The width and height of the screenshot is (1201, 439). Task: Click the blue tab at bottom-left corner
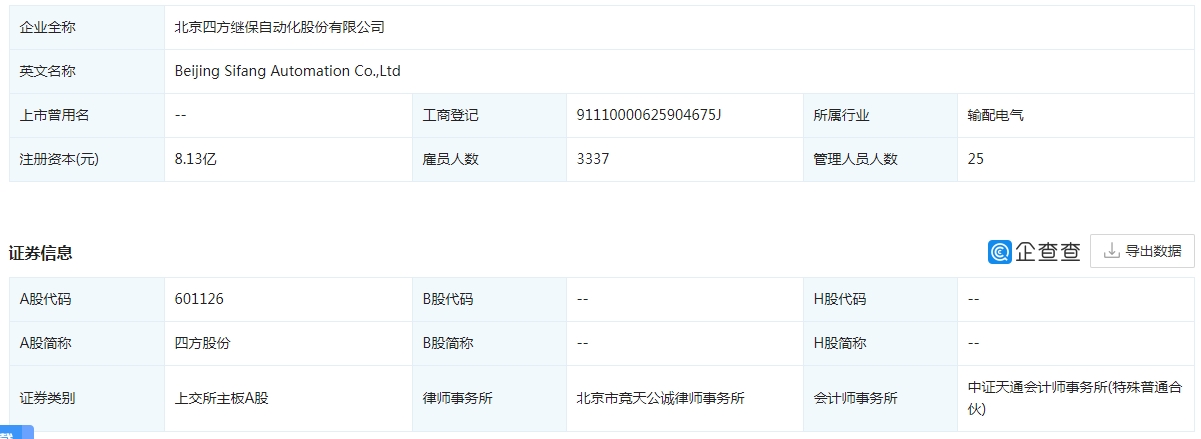(x=16, y=433)
